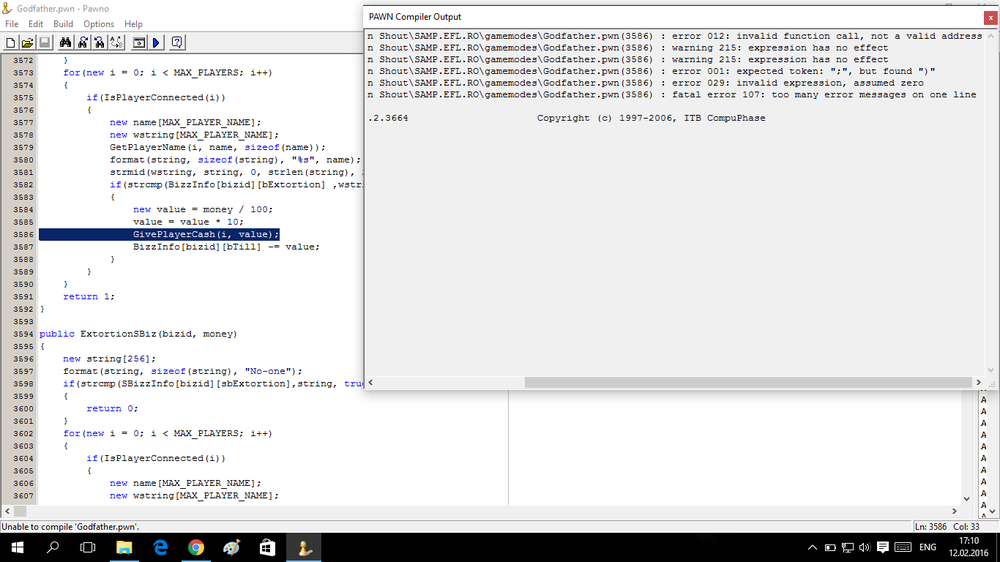Click the editor horizontal scroll right arrow
Image resolution: width=1000 pixels, height=562 pixels.
[x=954, y=511]
